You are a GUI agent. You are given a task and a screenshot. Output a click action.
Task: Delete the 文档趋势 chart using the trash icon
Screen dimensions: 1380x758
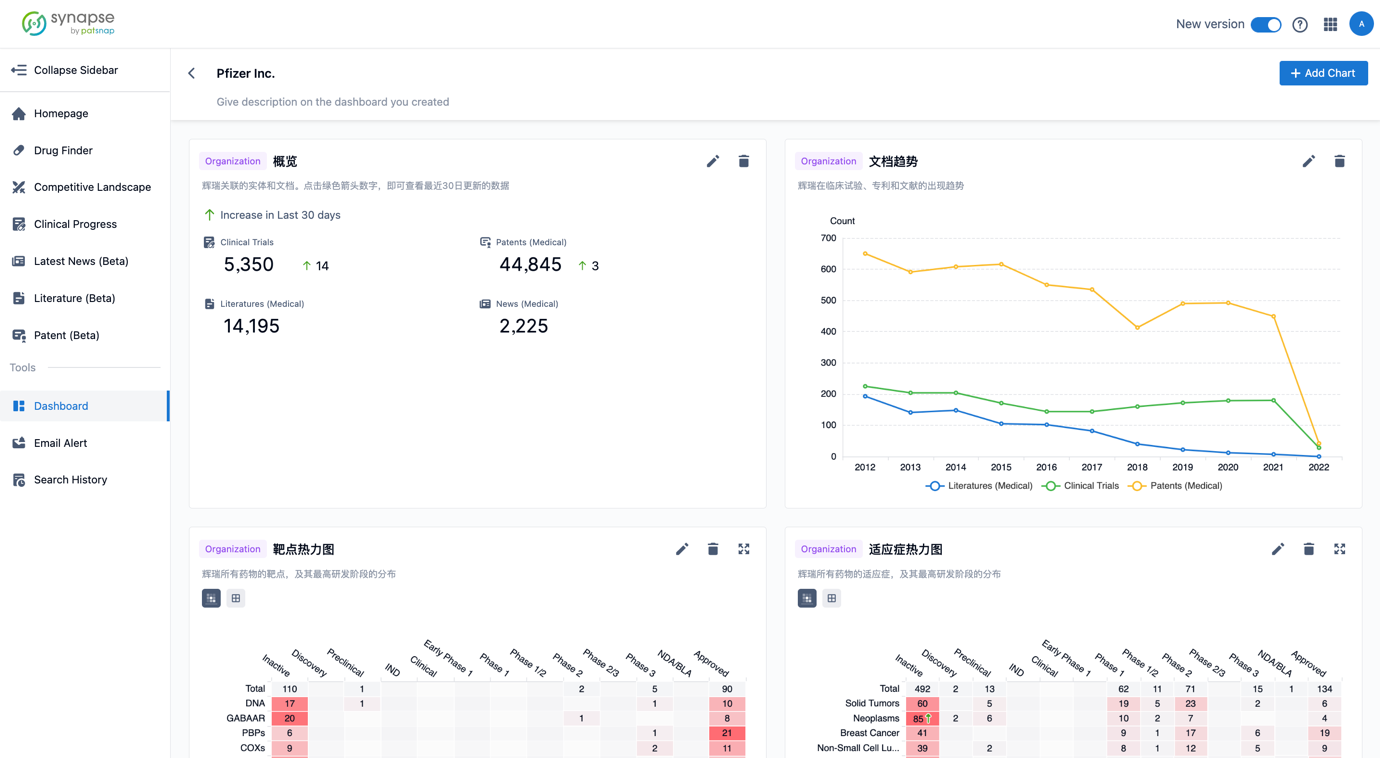click(x=1340, y=161)
